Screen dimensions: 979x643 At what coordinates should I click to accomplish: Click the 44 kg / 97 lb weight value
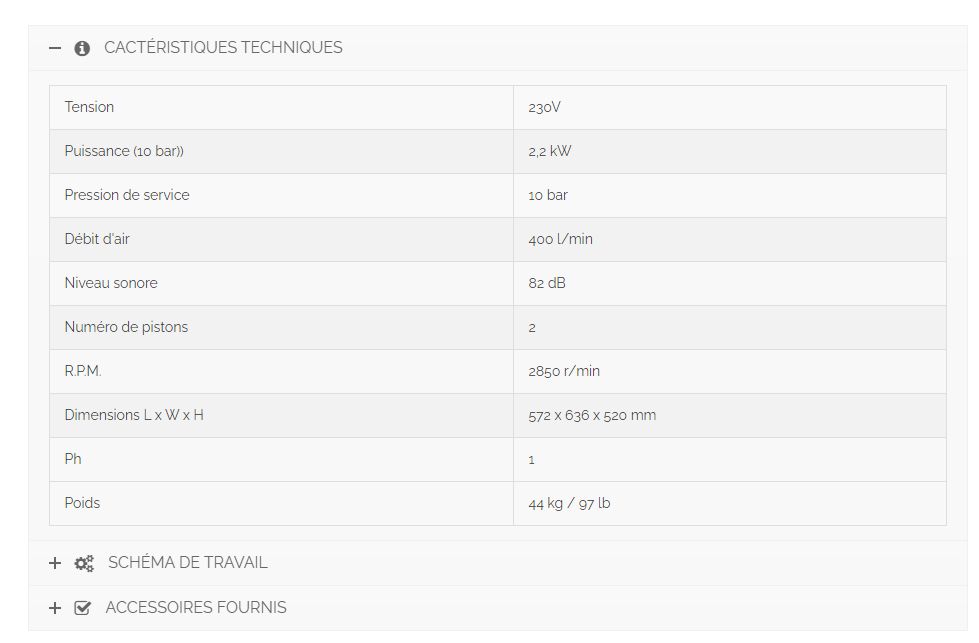(x=567, y=503)
